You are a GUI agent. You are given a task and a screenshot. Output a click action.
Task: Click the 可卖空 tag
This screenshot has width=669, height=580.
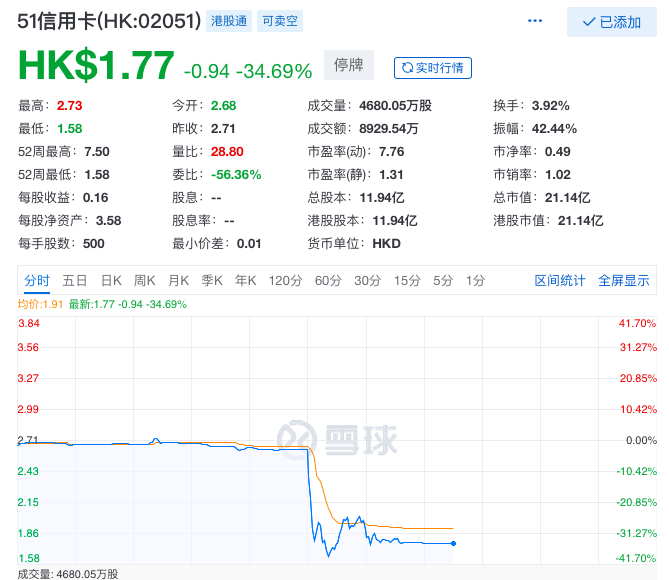280,21
